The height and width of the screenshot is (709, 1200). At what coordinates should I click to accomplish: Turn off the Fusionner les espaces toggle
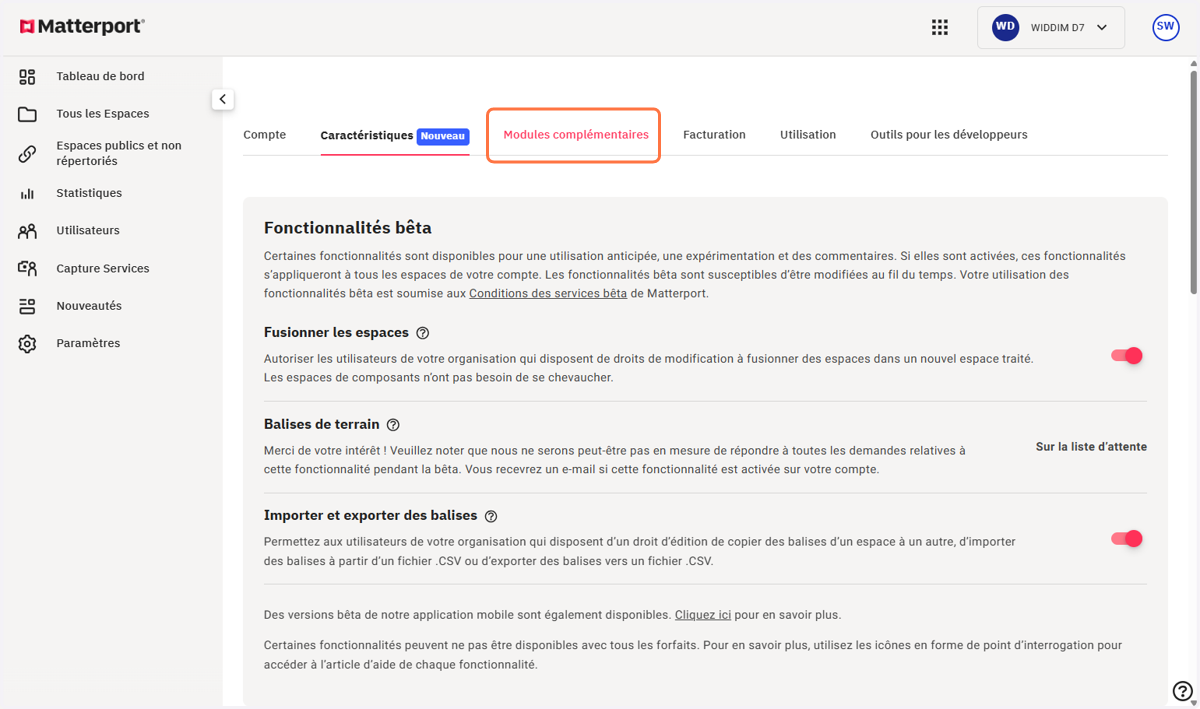(1127, 355)
